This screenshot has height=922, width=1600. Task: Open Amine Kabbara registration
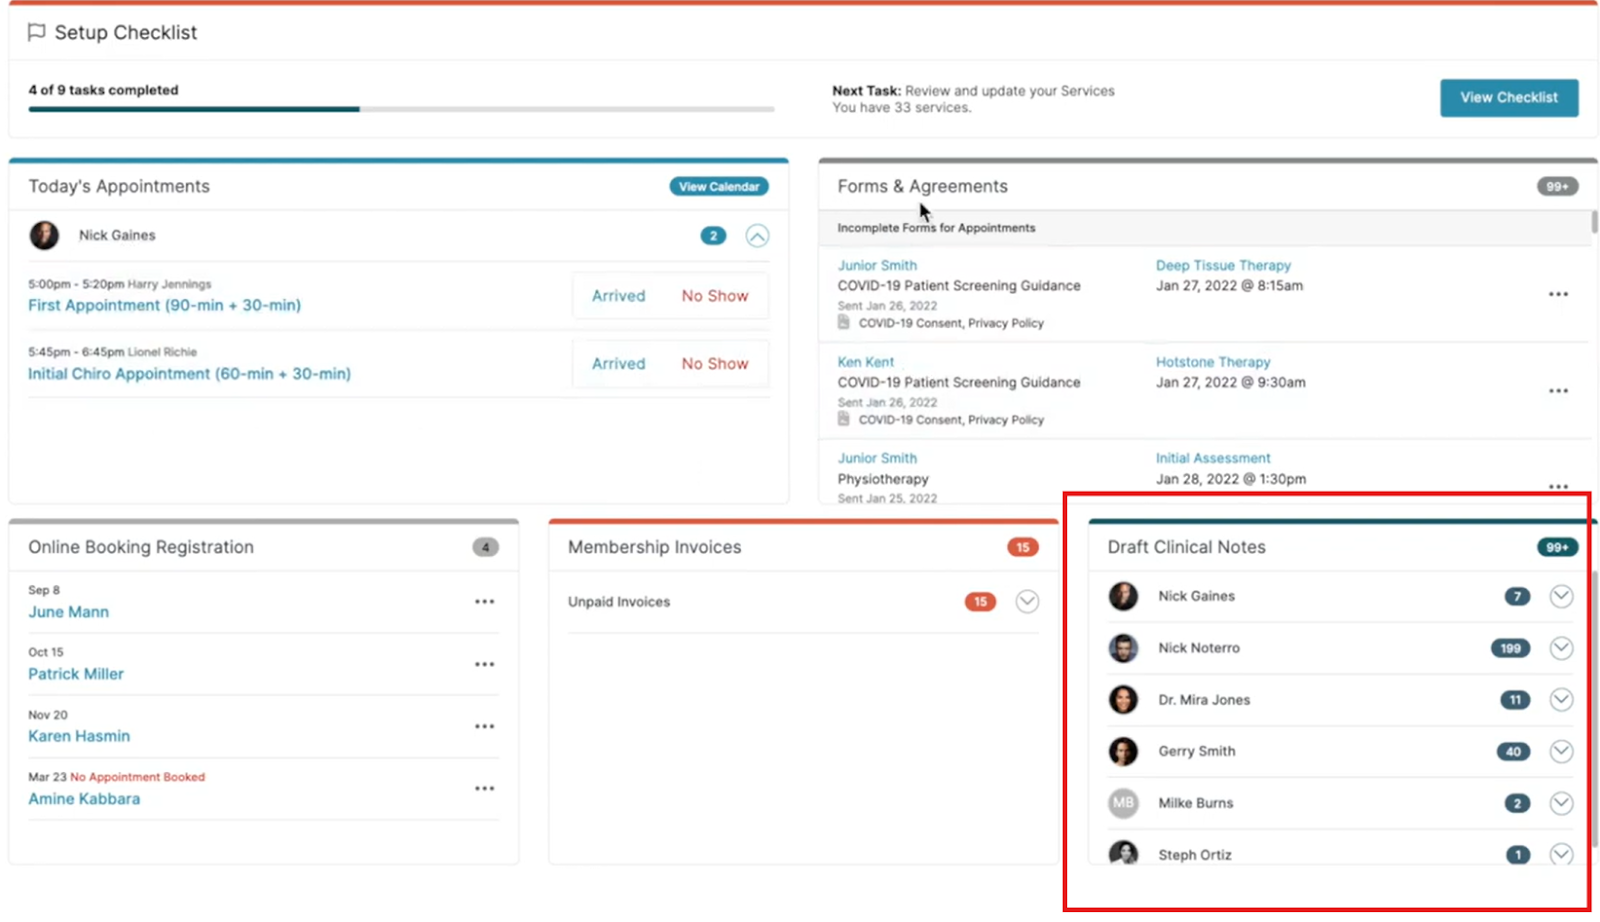click(84, 799)
